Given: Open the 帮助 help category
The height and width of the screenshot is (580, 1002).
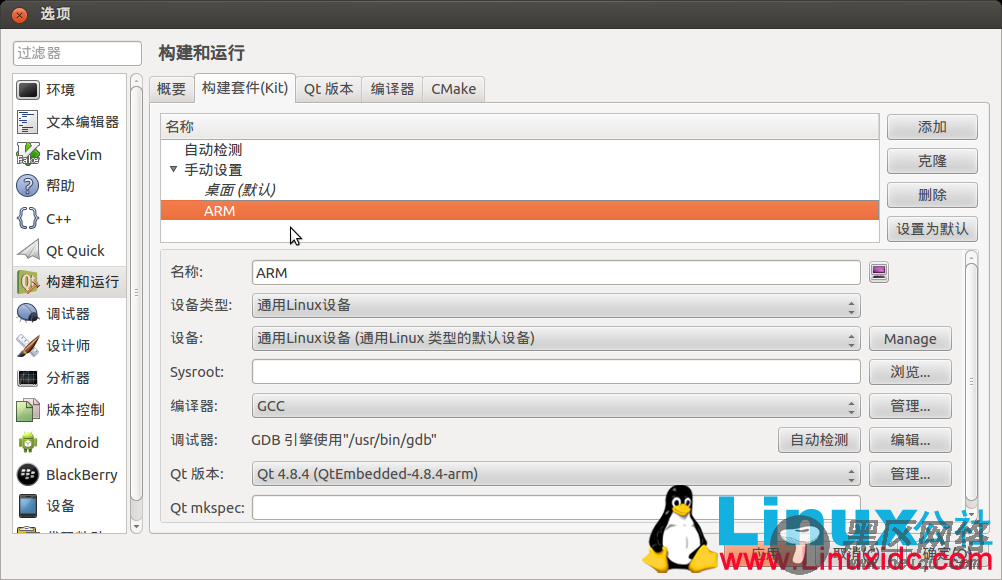Looking at the screenshot, I should coord(70,186).
